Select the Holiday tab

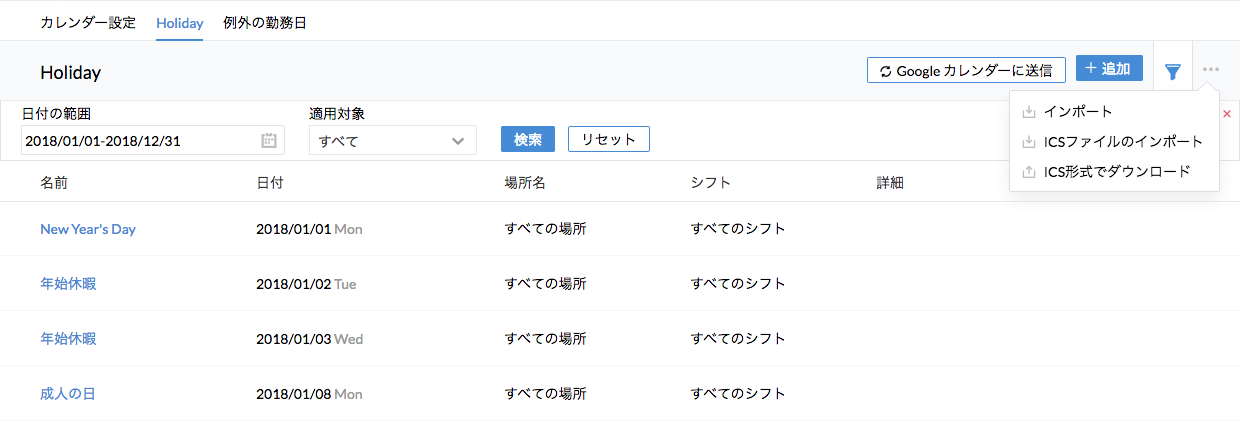pos(180,22)
